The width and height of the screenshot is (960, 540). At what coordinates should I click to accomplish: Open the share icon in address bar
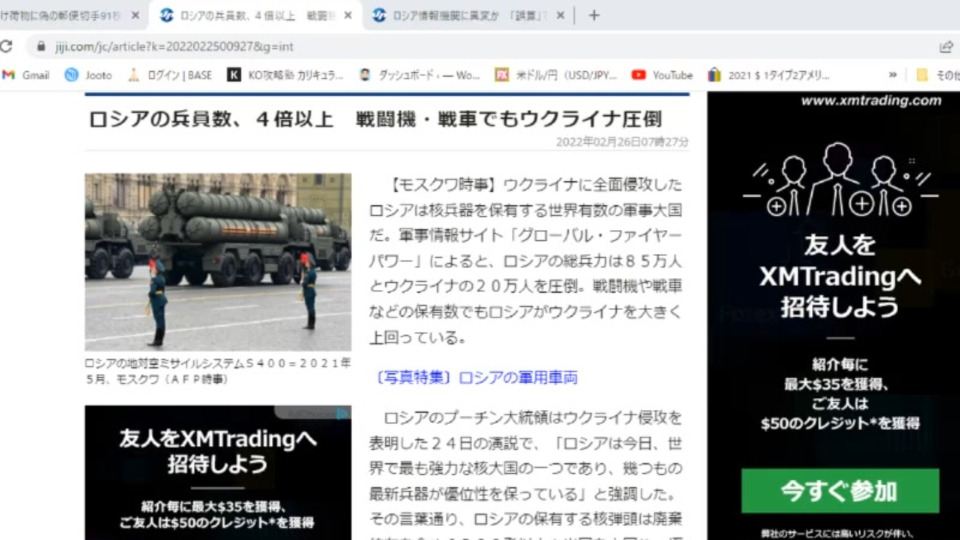[x=946, y=47]
